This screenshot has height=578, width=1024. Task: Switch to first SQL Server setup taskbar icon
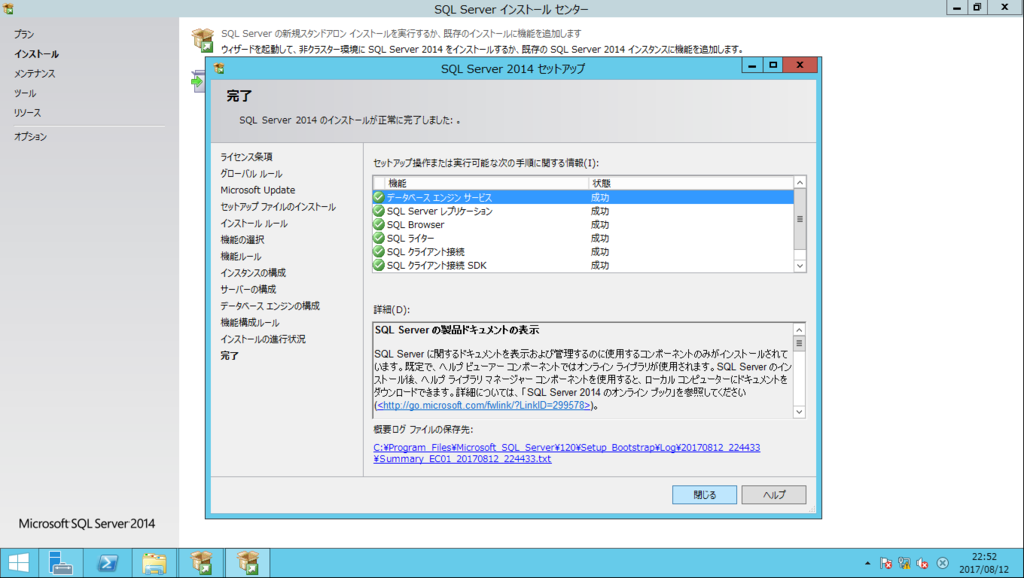(201, 563)
